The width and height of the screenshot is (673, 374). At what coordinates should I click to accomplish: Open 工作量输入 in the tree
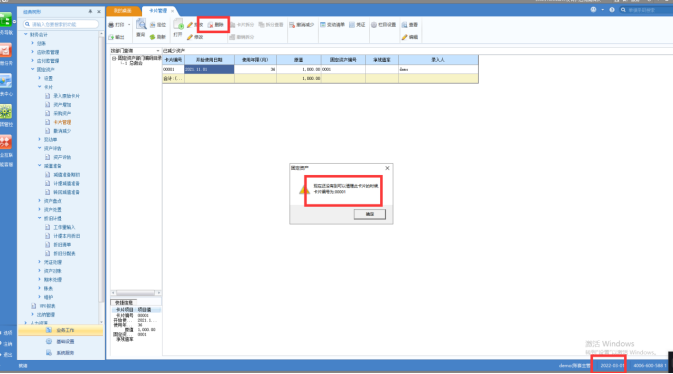64,227
